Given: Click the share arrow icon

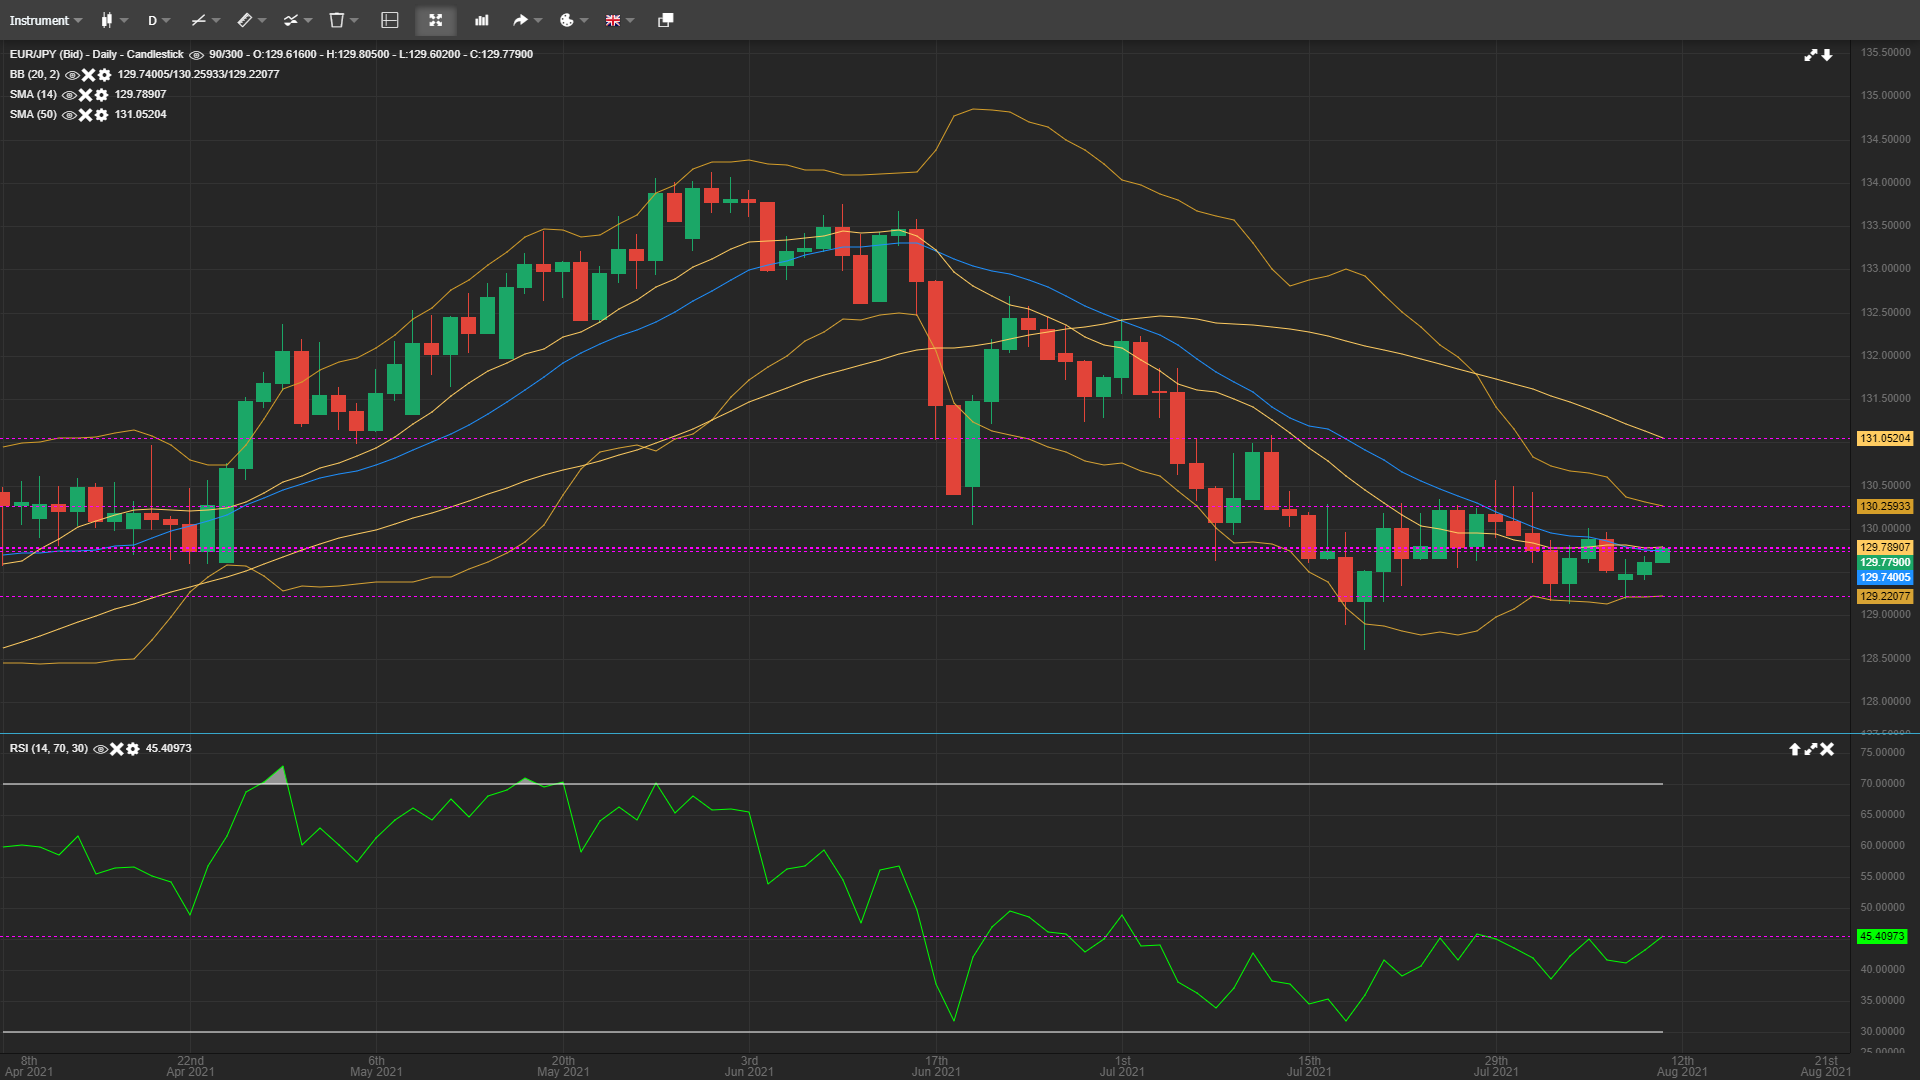Looking at the screenshot, I should click(520, 20).
